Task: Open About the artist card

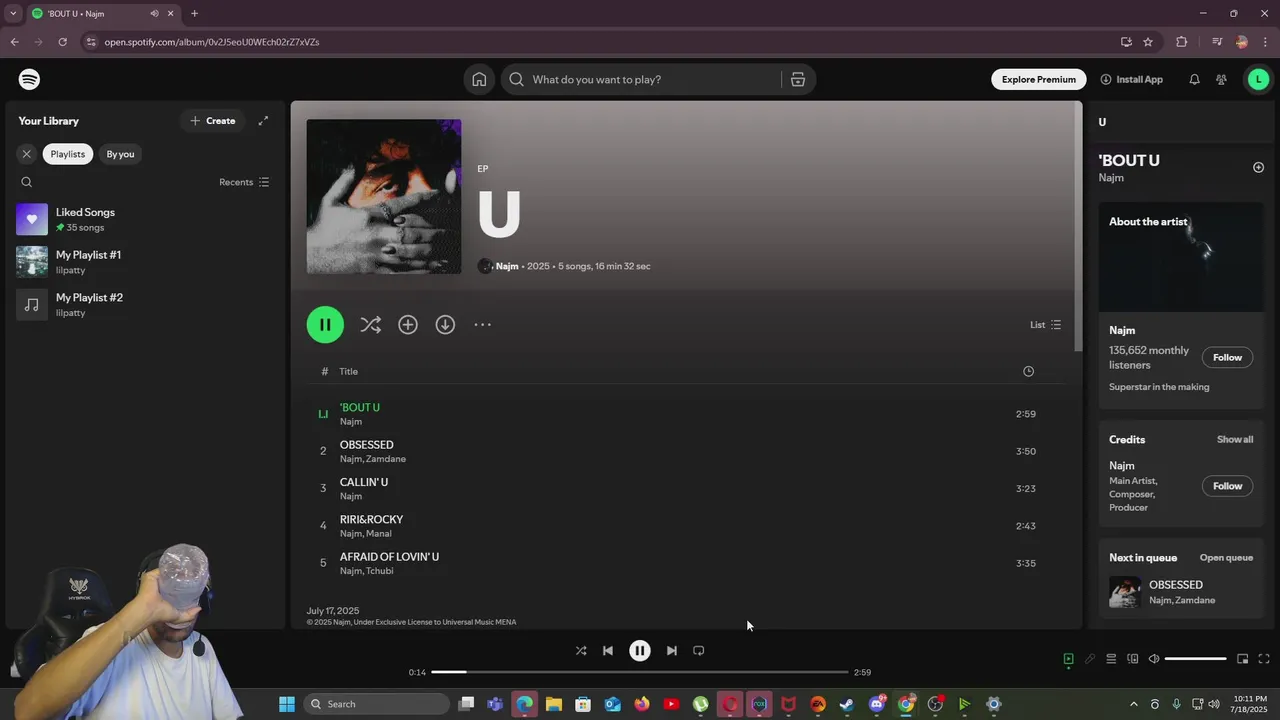Action: 1181,305
